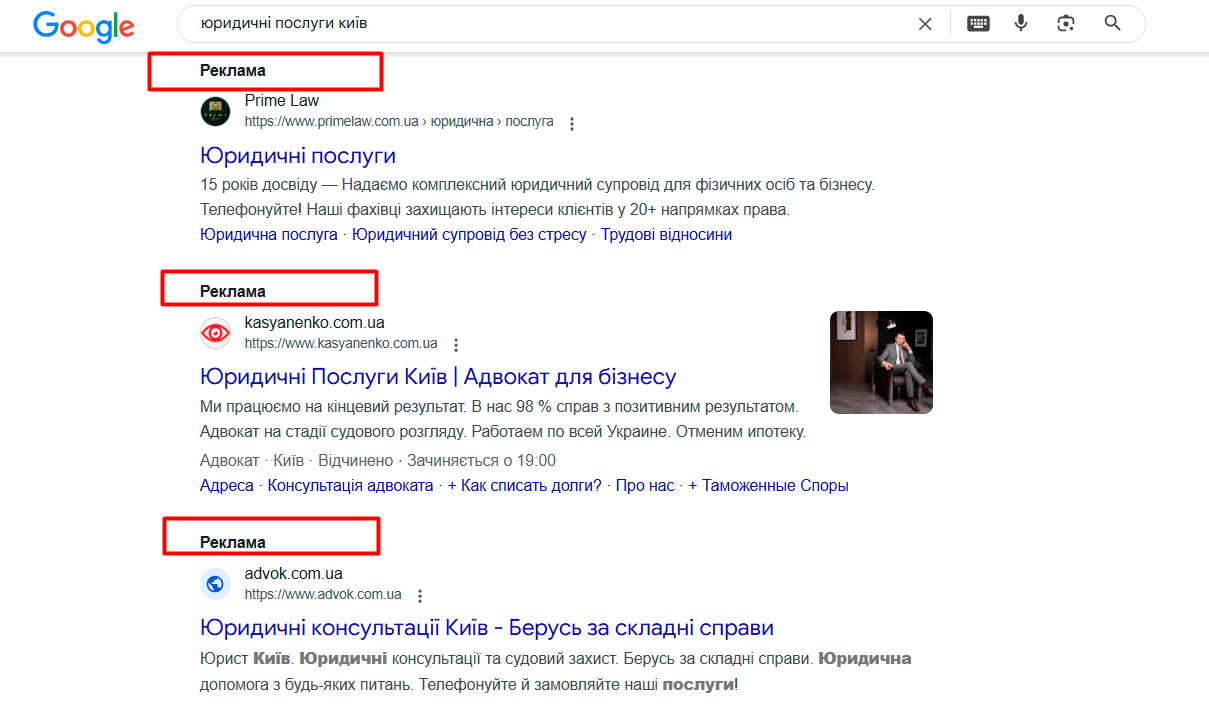This screenshot has height=721, width=1209.
Task: Start voice search with microphone icon
Action: (1020, 23)
